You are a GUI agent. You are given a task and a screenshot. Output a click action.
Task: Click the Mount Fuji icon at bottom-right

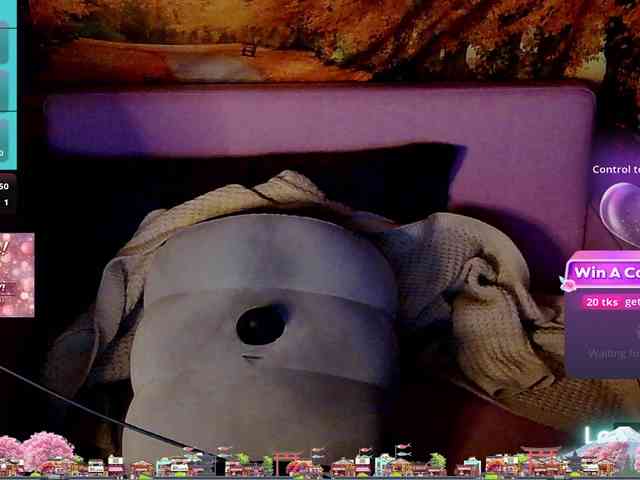tap(622, 442)
